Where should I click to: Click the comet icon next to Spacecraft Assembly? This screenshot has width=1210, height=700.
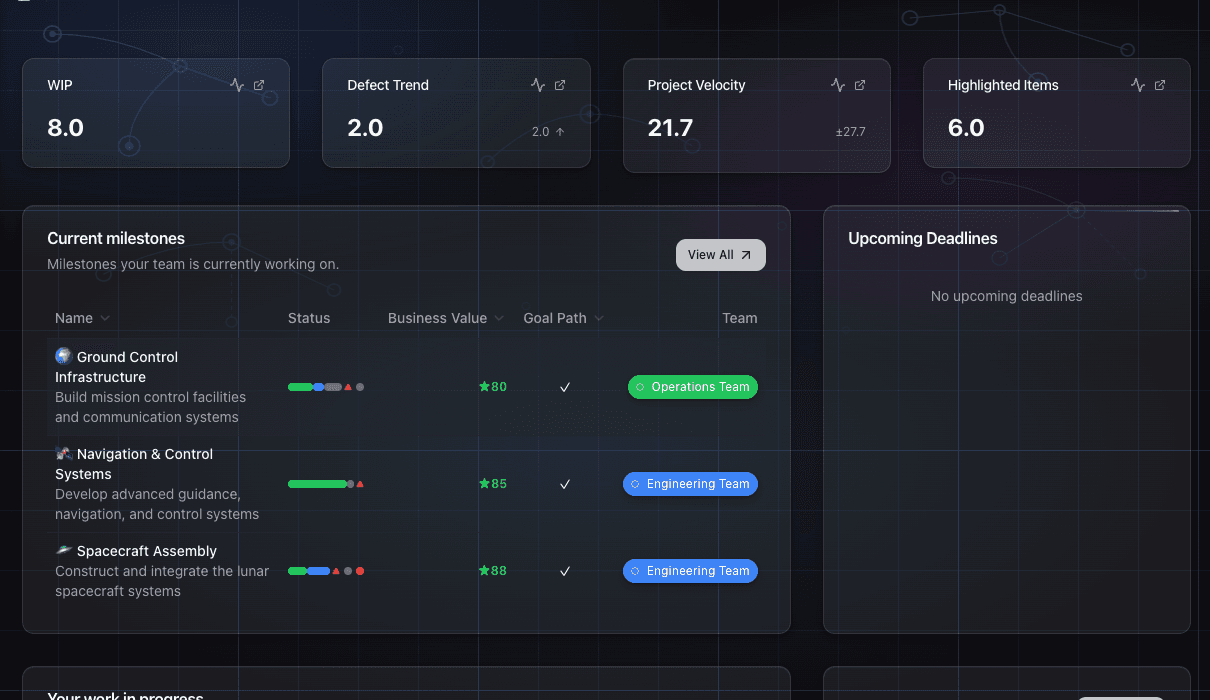pyautogui.click(x=62, y=550)
